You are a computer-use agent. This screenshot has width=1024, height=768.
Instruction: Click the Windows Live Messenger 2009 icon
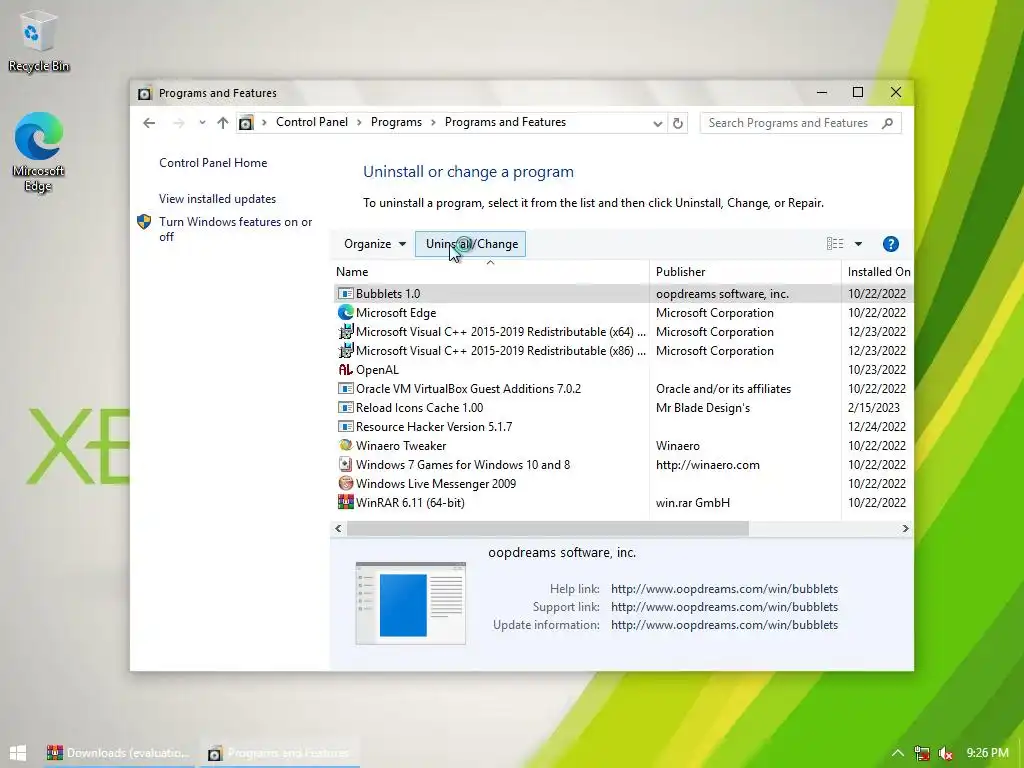pyautogui.click(x=345, y=483)
